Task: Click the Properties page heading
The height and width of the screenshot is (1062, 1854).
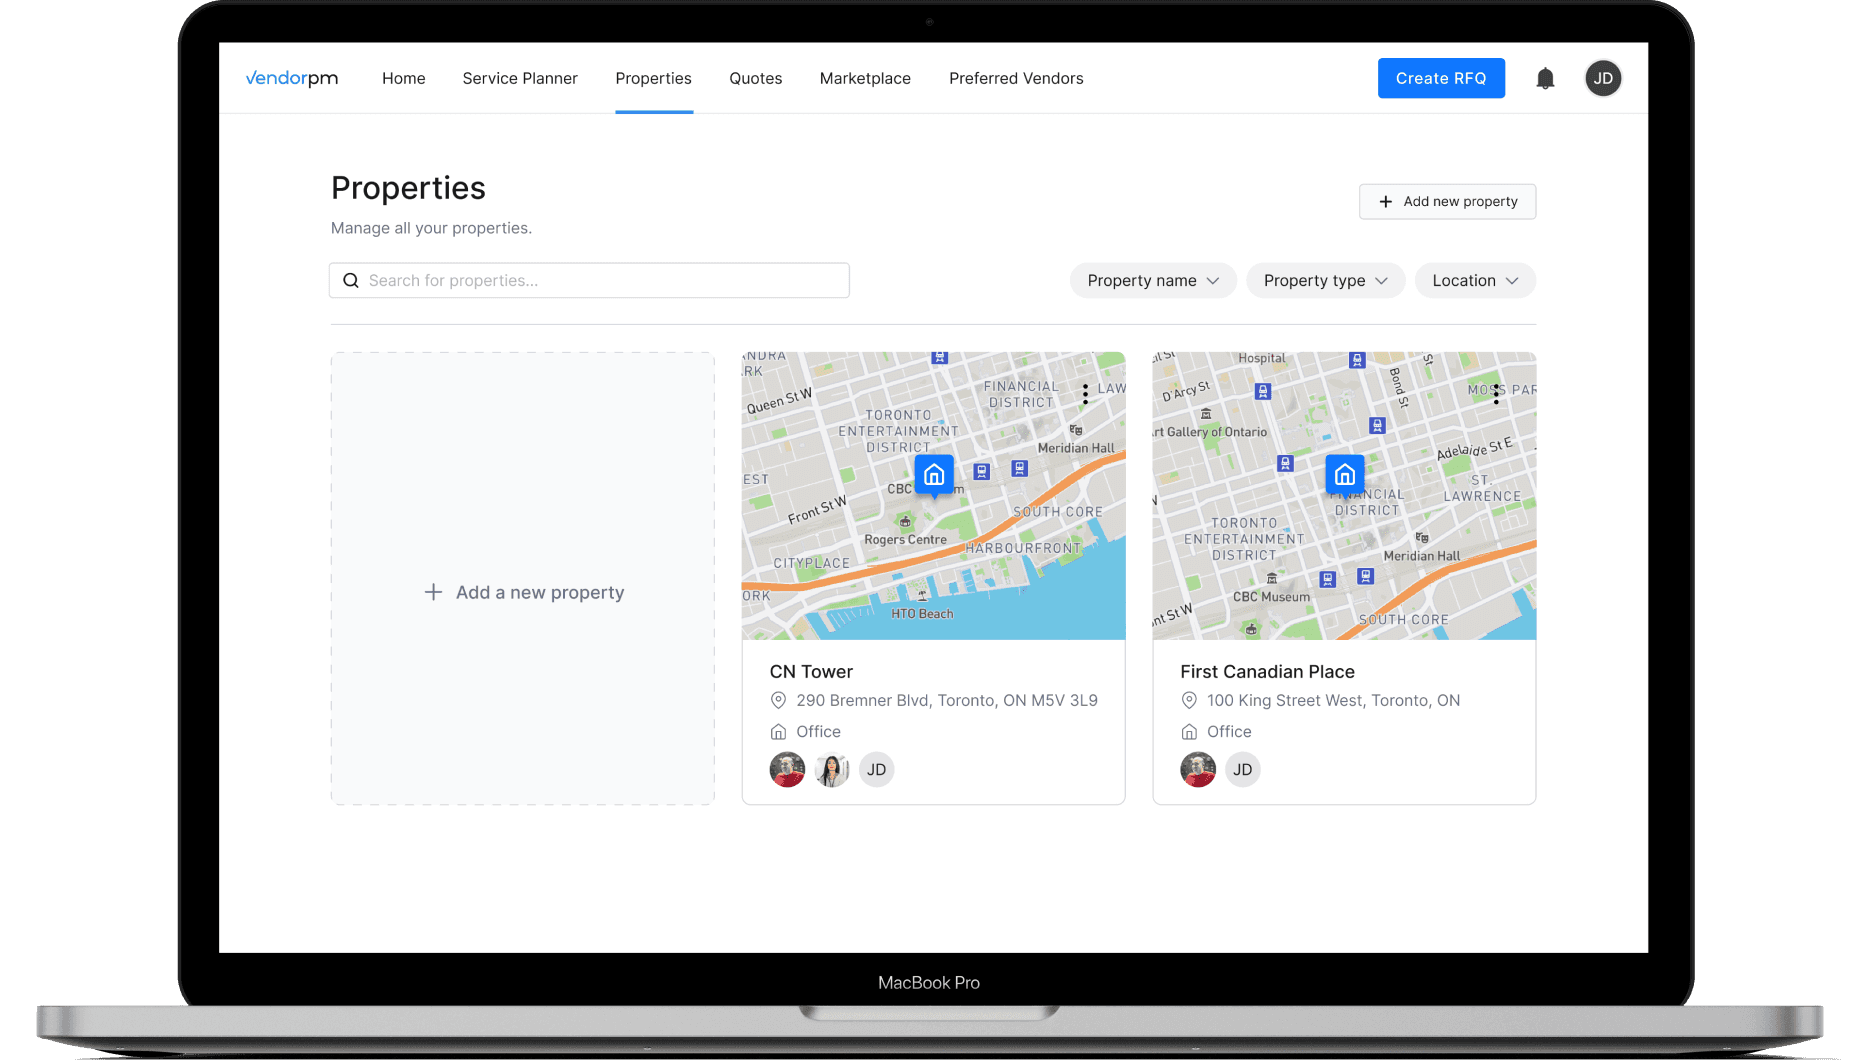Action: 408,188
